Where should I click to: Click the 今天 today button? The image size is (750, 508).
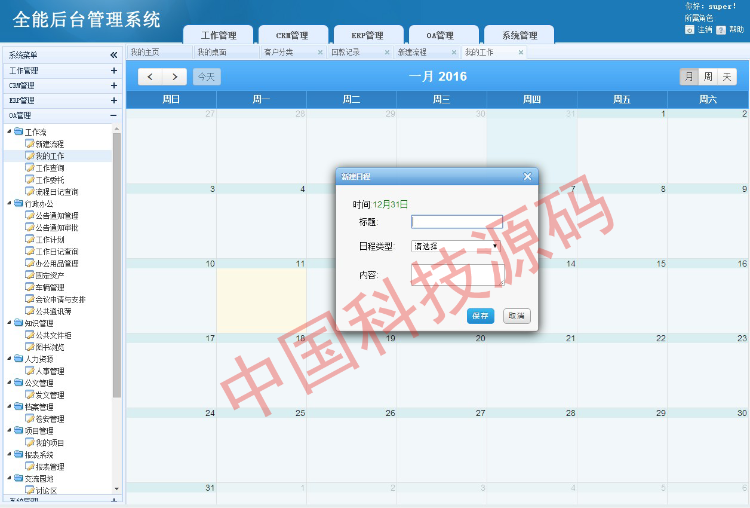click(x=207, y=77)
